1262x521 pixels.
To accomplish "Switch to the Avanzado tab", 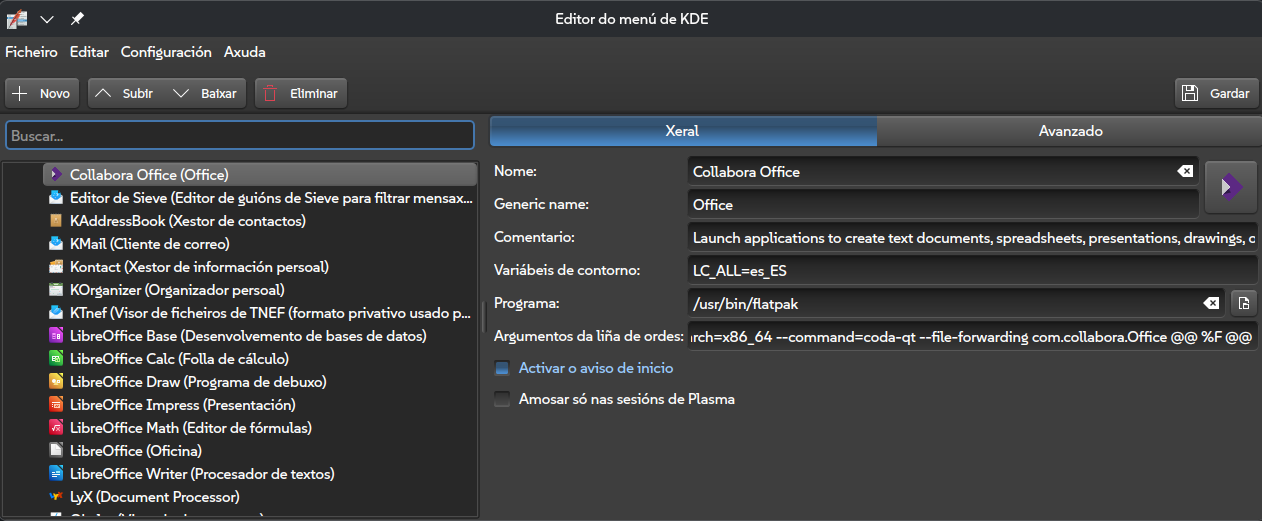I will 1069,131.
